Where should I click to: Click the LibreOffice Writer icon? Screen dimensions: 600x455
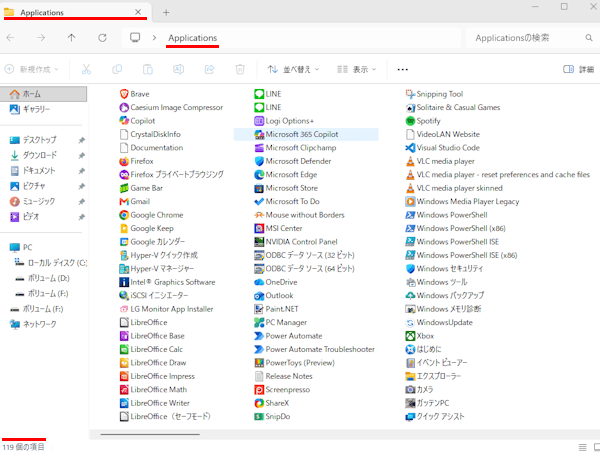coord(124,403)
